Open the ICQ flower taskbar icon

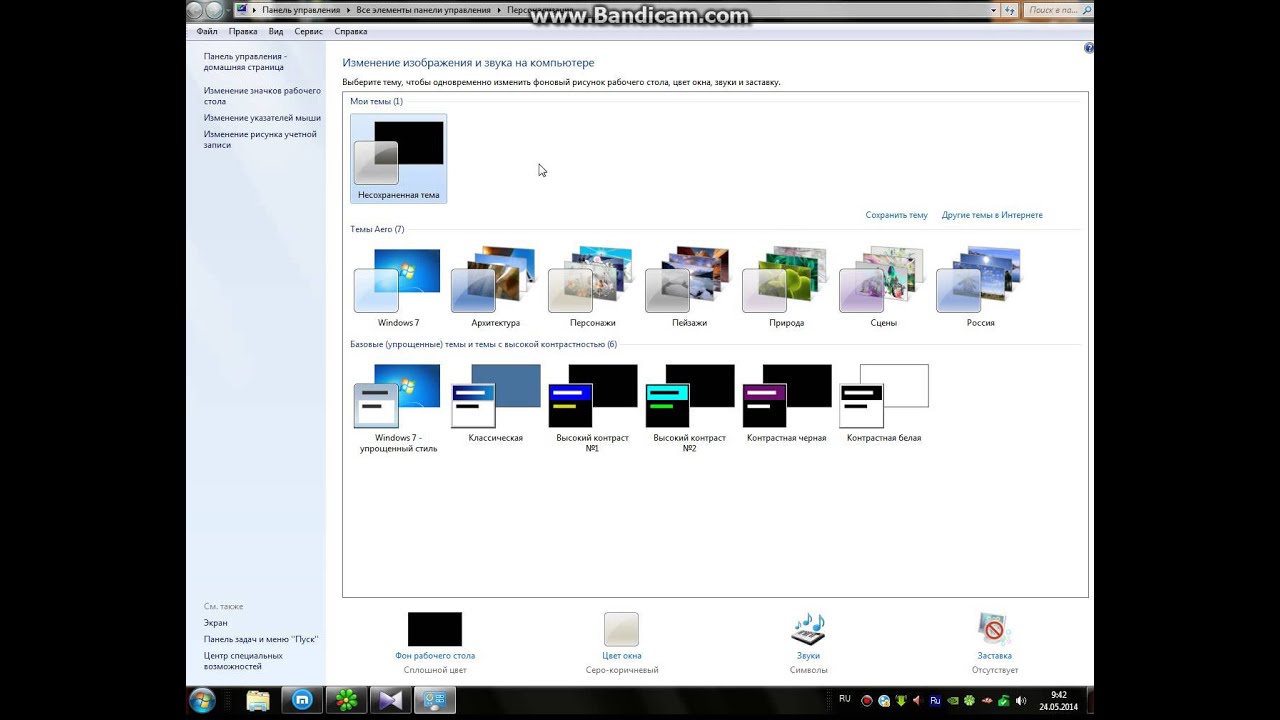[346, 701]
